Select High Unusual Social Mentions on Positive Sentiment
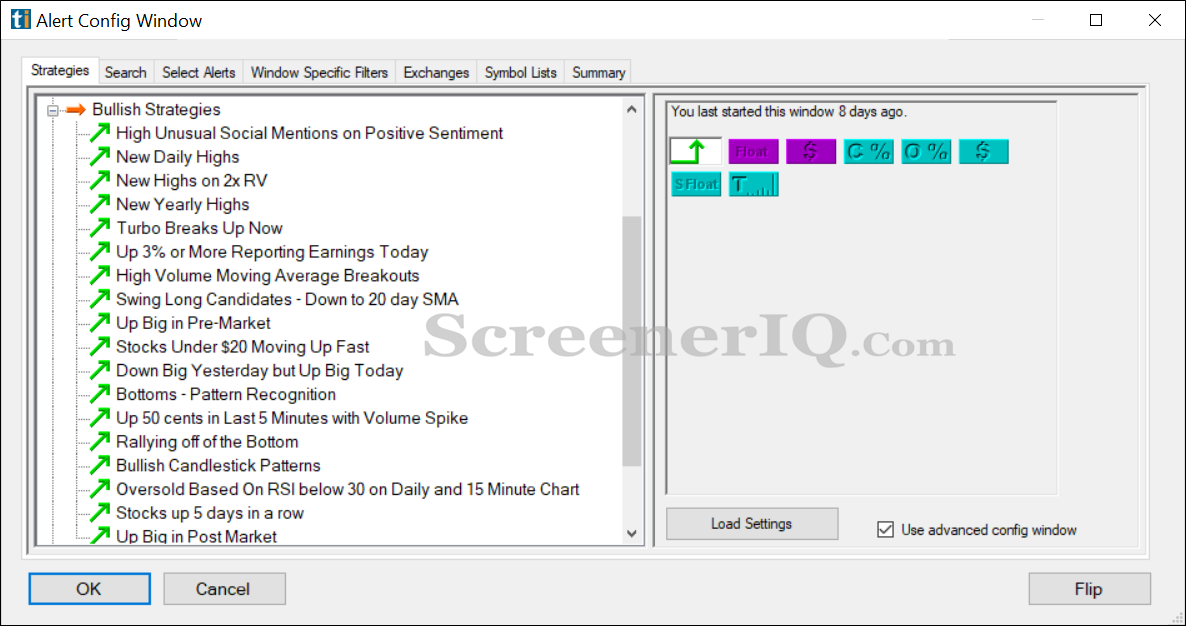1186x626 pixels. tap(309, 133)
